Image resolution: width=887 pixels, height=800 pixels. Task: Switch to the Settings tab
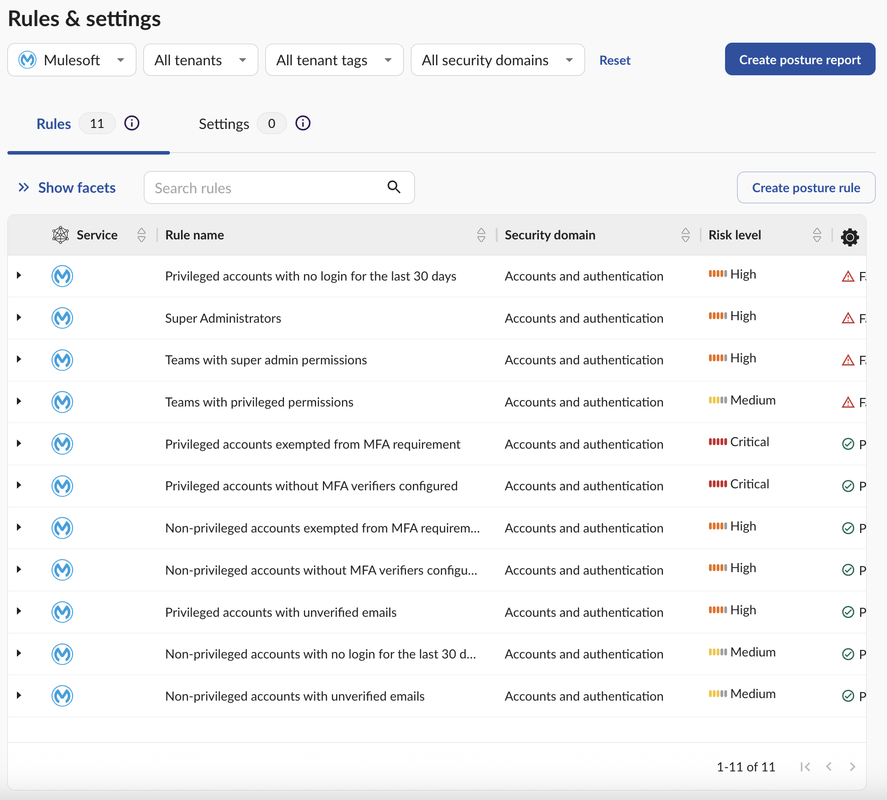224,124
